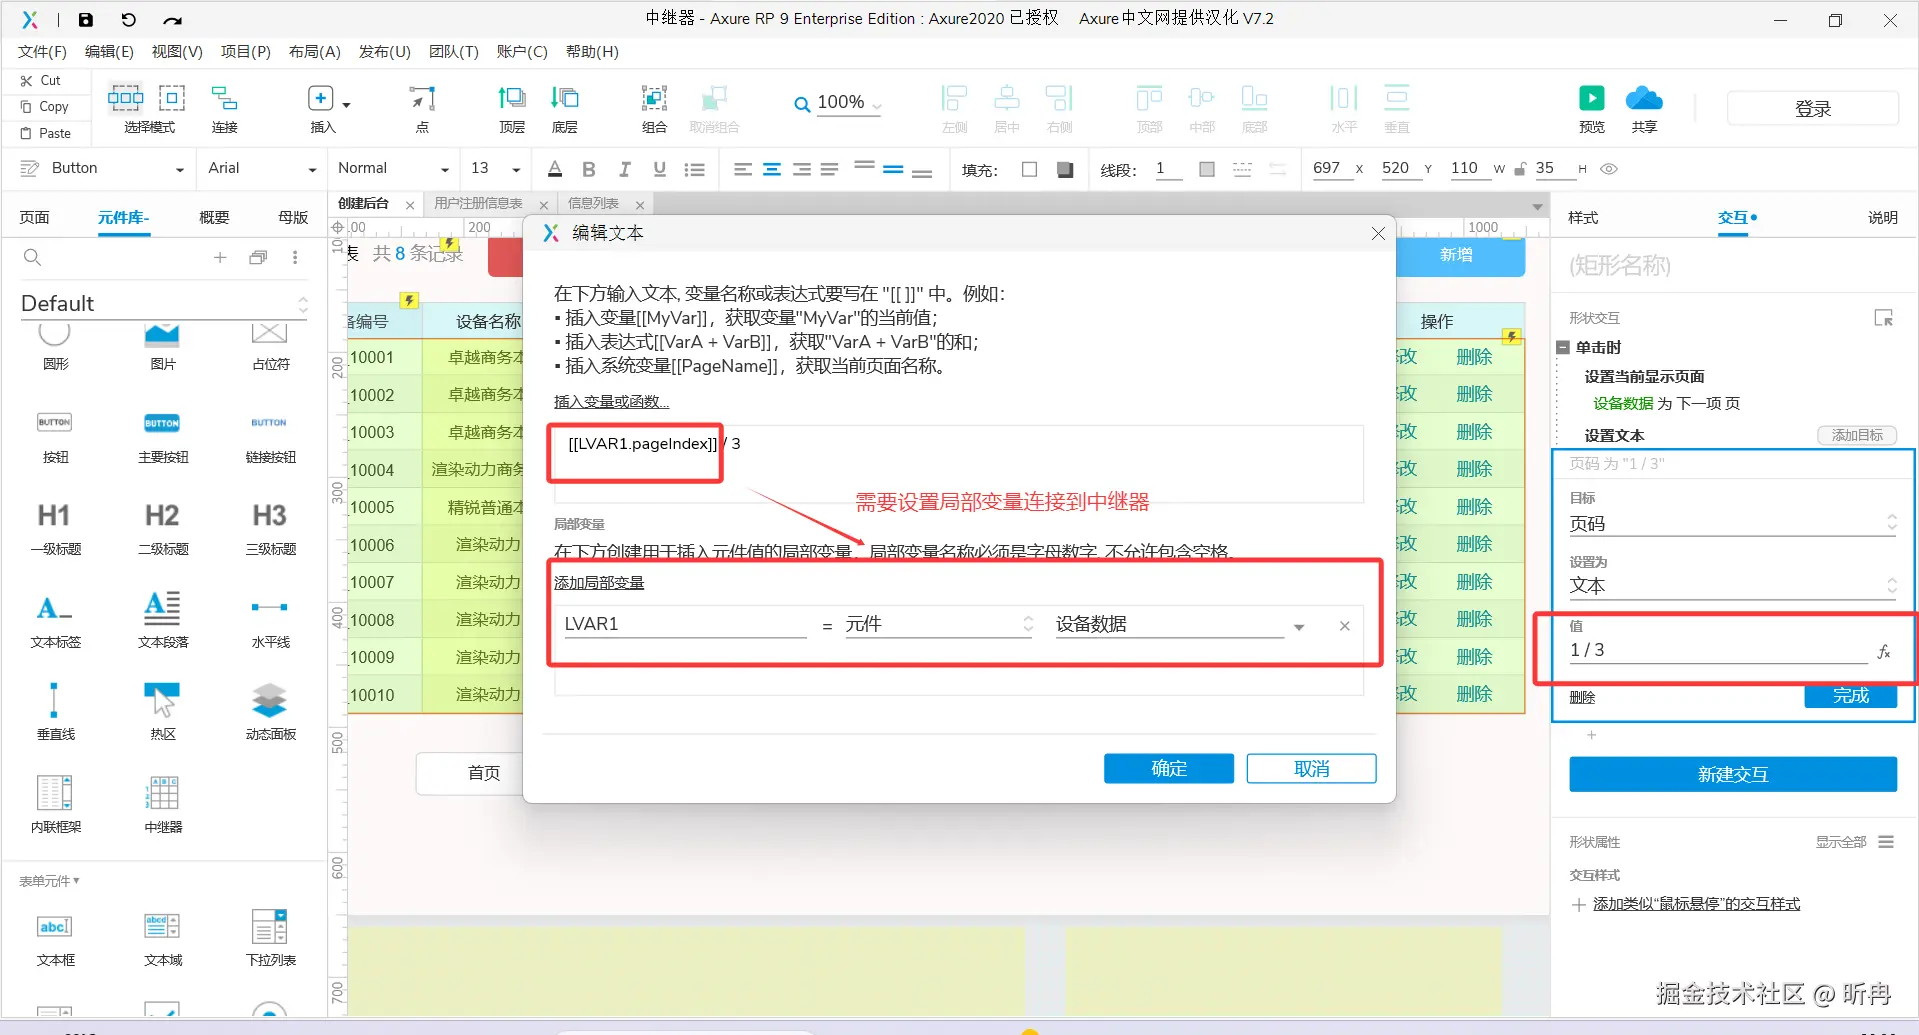This screenshot has width=1919, height=1035.
Task: Click the line color swatch
Action: click(x=1207, y=170)
